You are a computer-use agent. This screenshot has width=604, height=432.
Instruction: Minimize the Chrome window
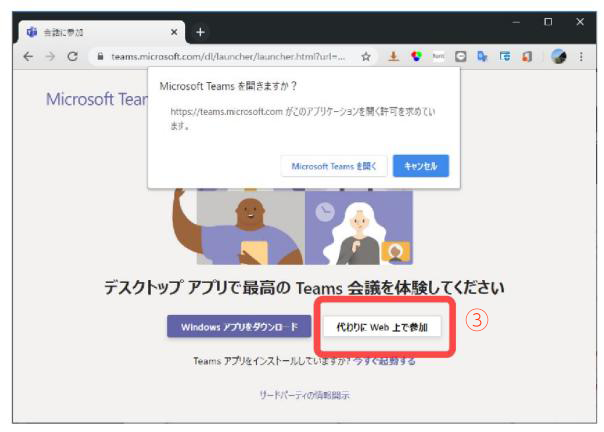tap(517, 22)
